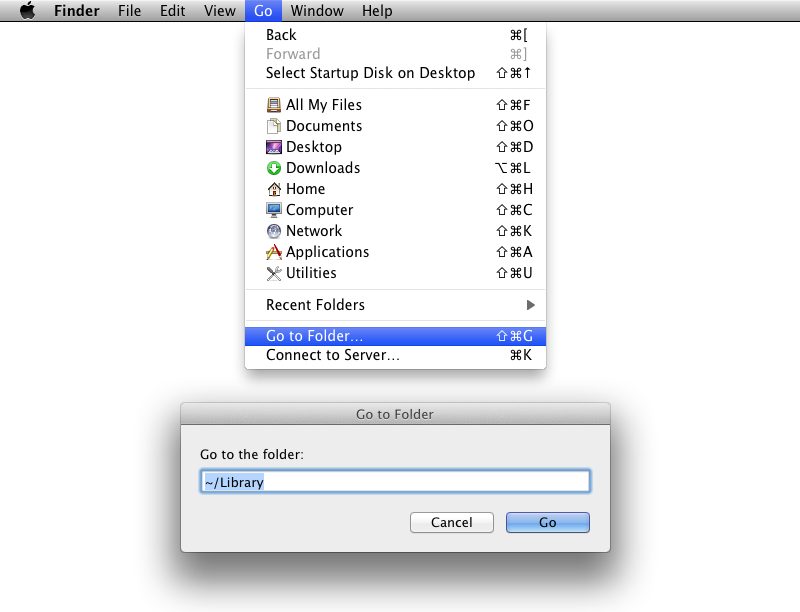Select Startup Disk on Desktop entry
This screenshot has height=612, width=800.
(370, 73)
